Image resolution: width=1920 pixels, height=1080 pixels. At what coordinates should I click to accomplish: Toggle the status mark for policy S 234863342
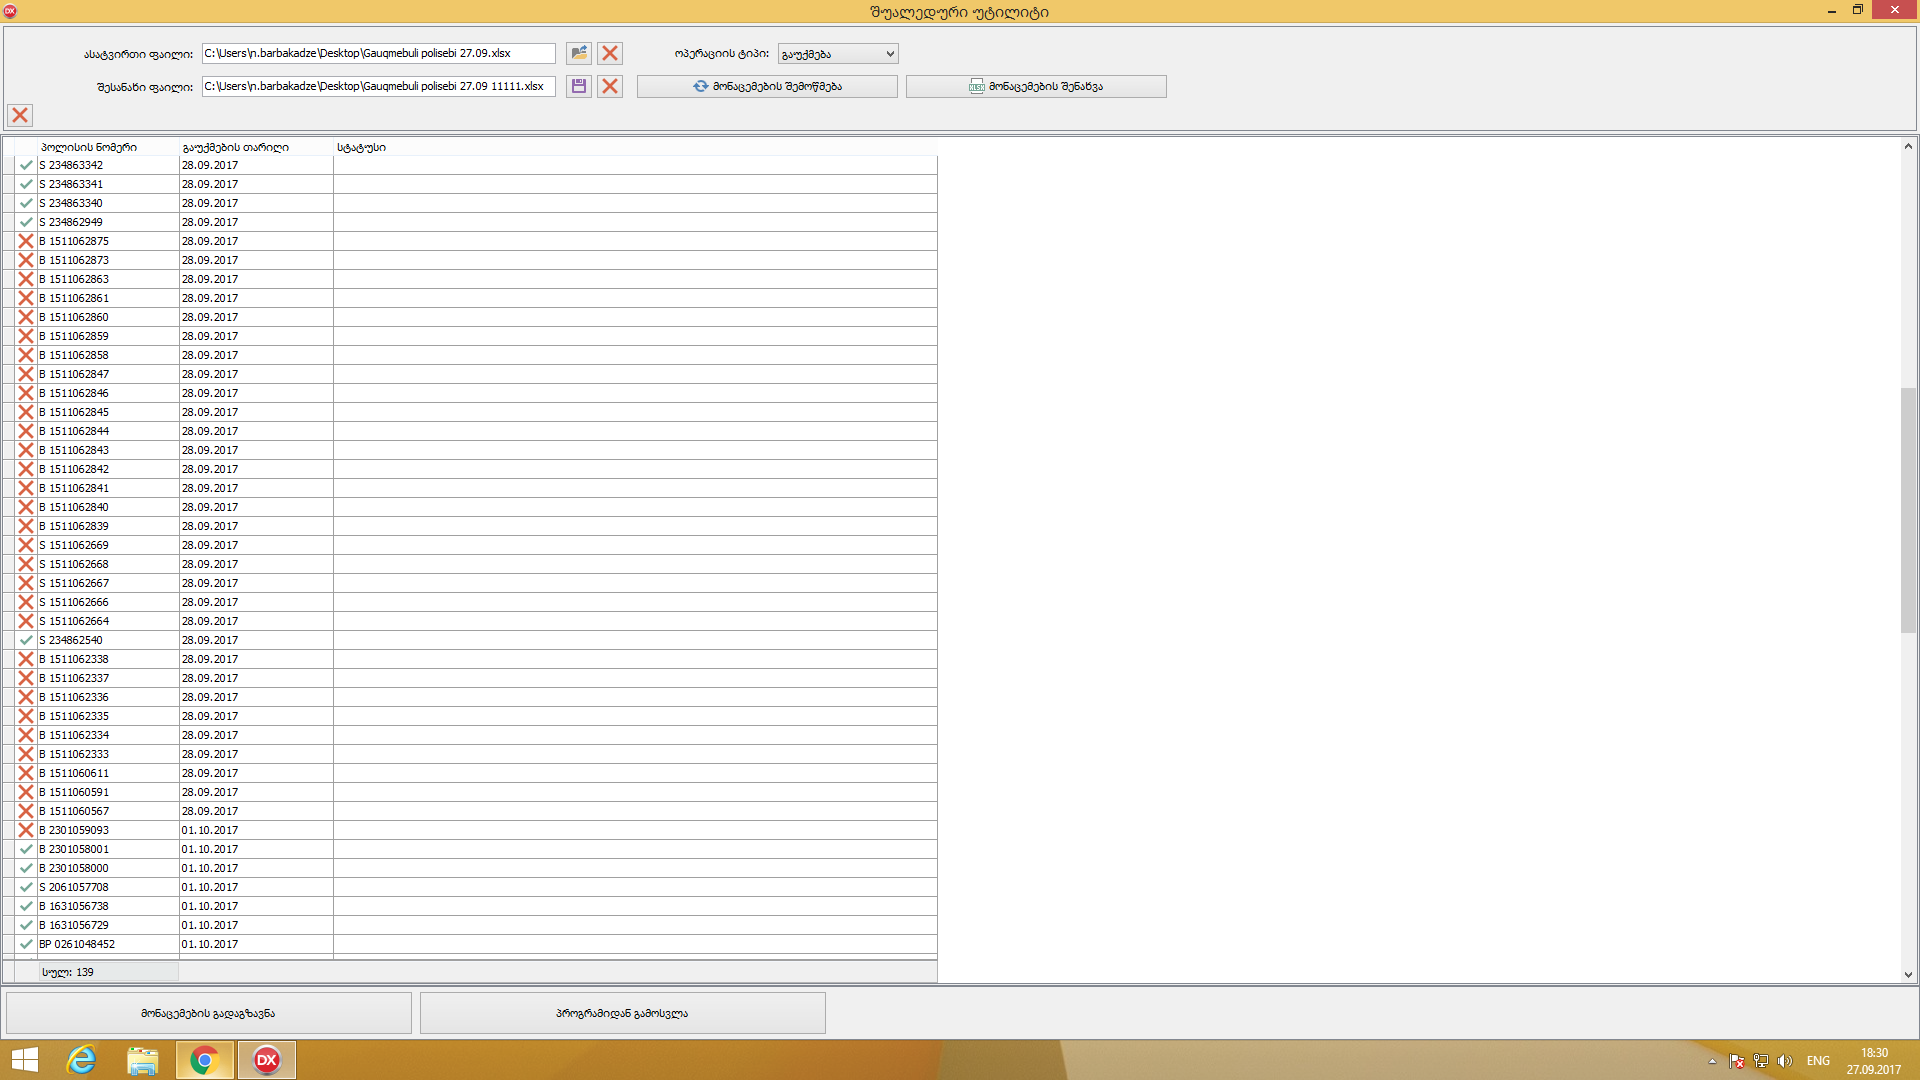(26, 165)
